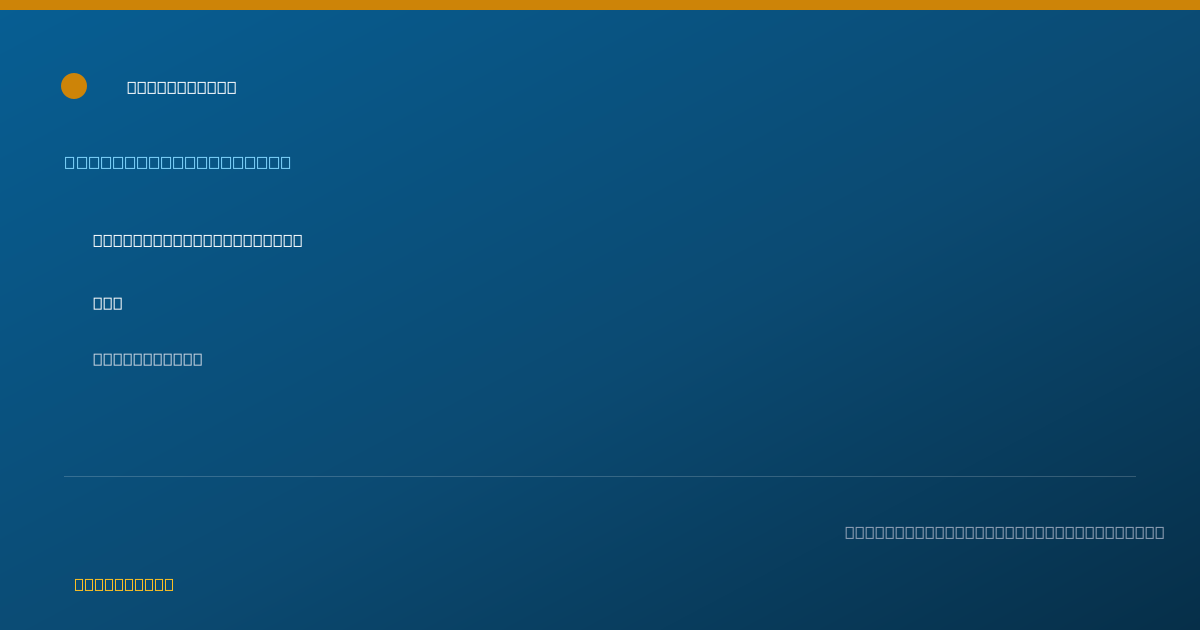This screenshot has height=630, width=1200.
Task: Click the light-blue heading line of text
Action: tap(178, 162)
